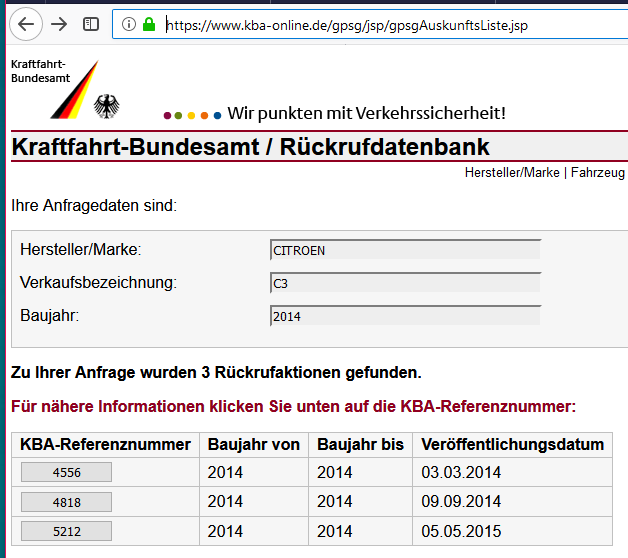Click the Veröffentlichungsdatum column header
This screenshot has height=558, width=628.
coord(513,445)
